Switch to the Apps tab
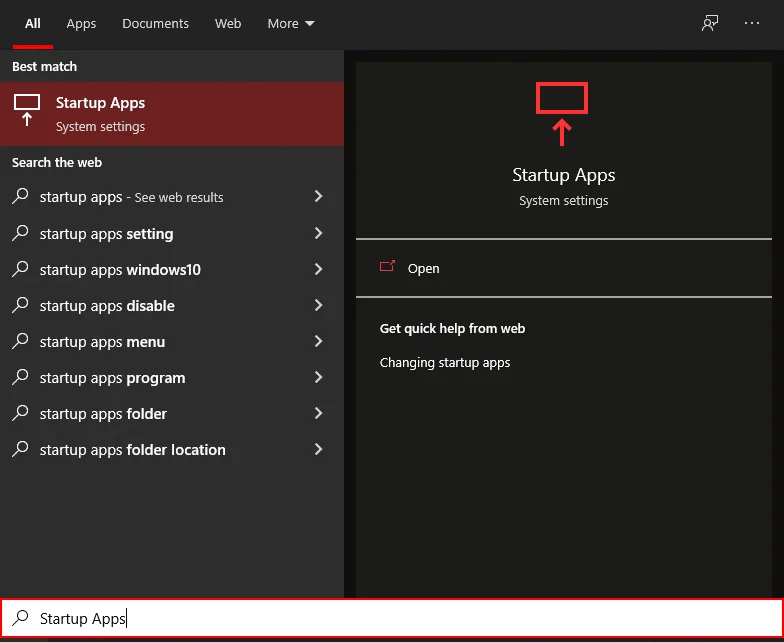The height and width of the screenshot is (642, 784). pos(81,23)
